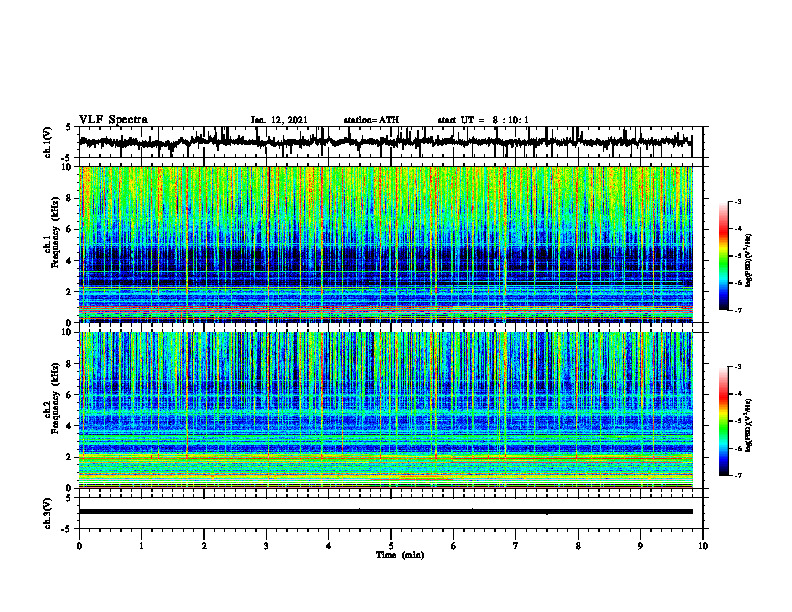Click the ch.2 color scale log(PSD) unit label
This screenshot has width=792, height=612.
coord(749,425)
